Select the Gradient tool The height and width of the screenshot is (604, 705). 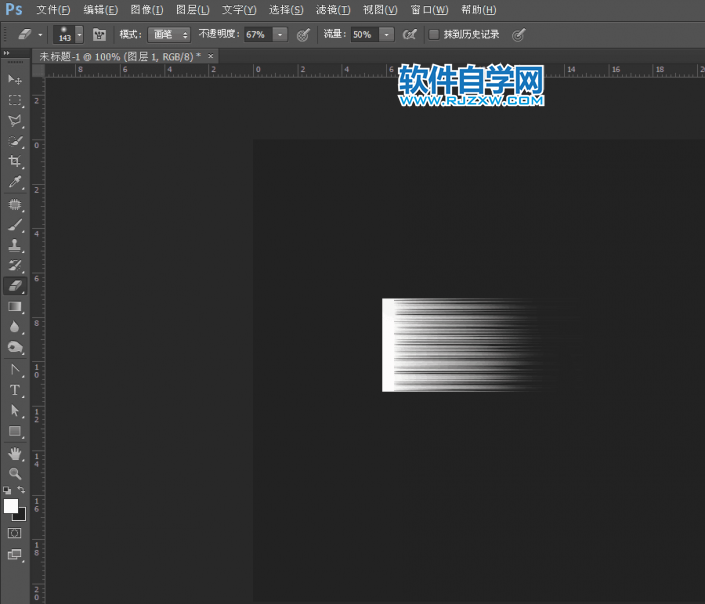click(x=15, y=306)
